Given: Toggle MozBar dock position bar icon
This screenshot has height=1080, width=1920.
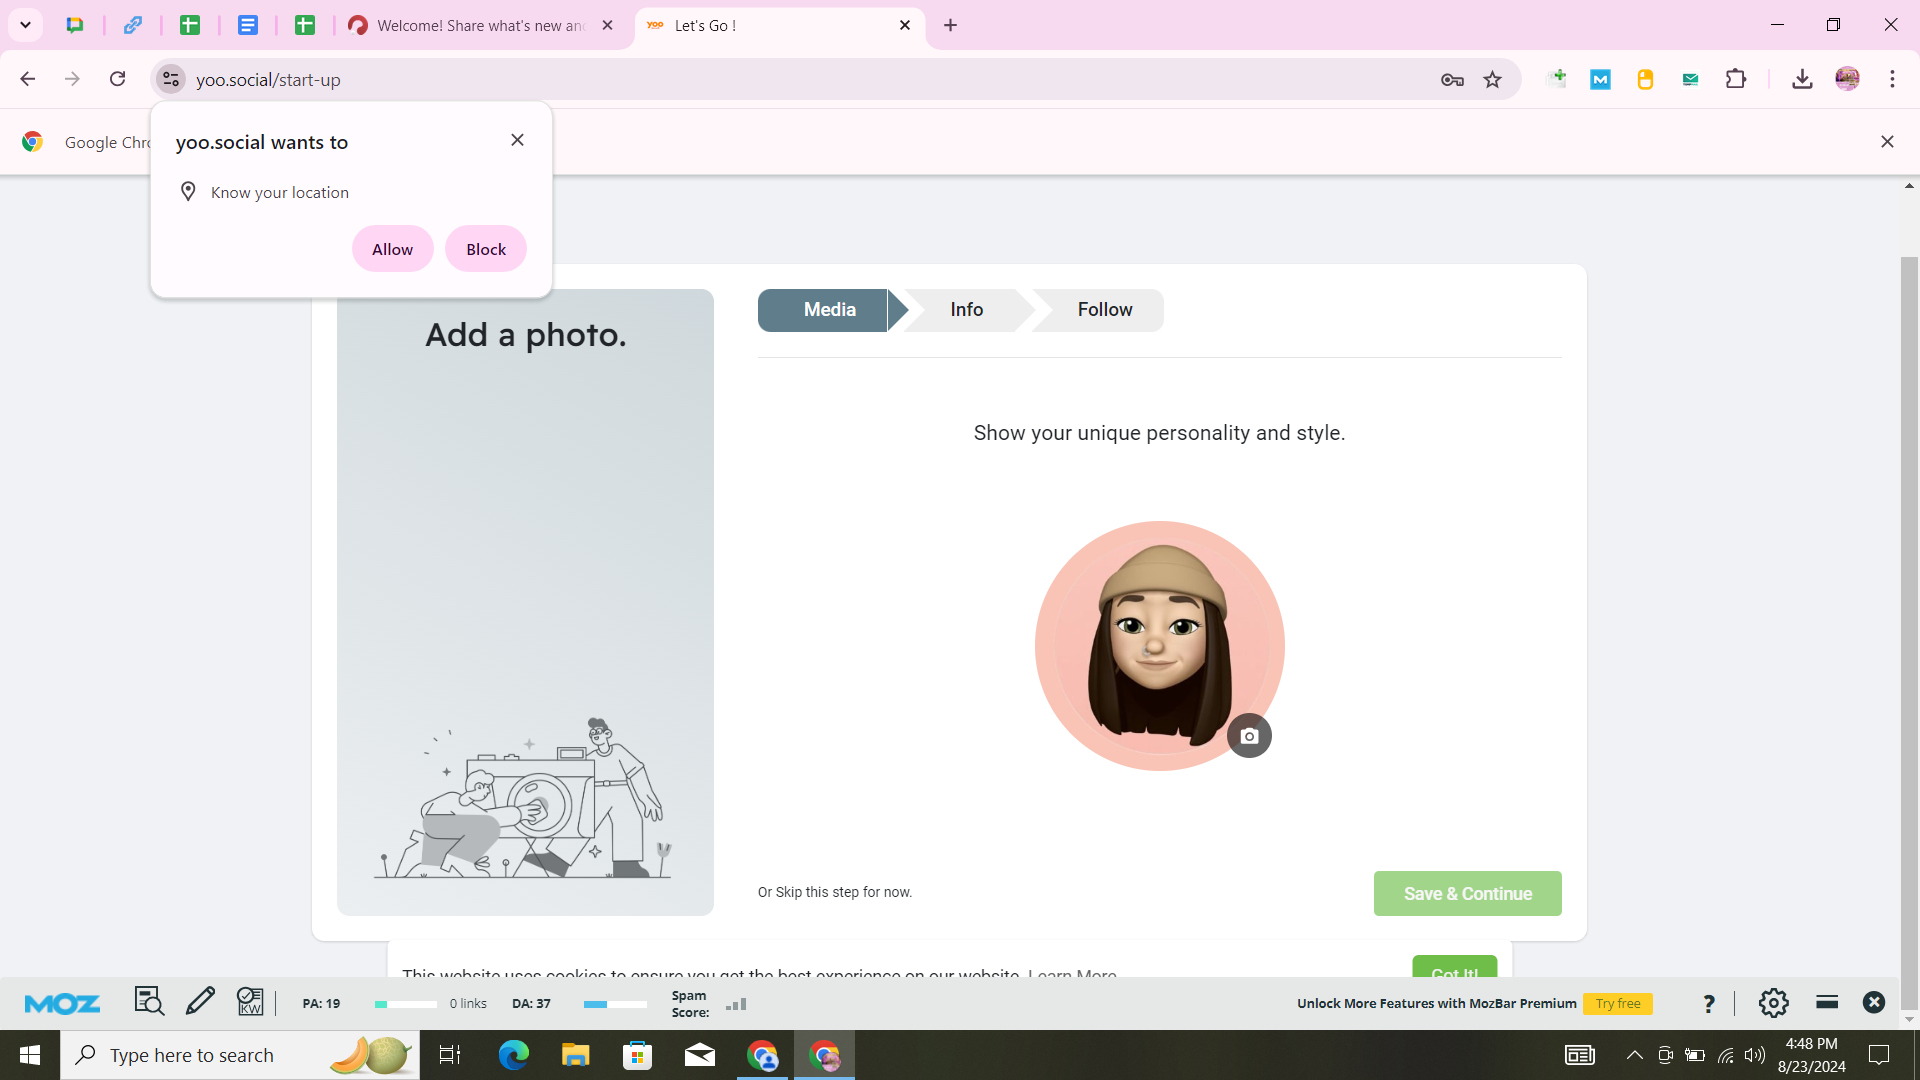Looking at the screenshot, I should point(1827,1002).
